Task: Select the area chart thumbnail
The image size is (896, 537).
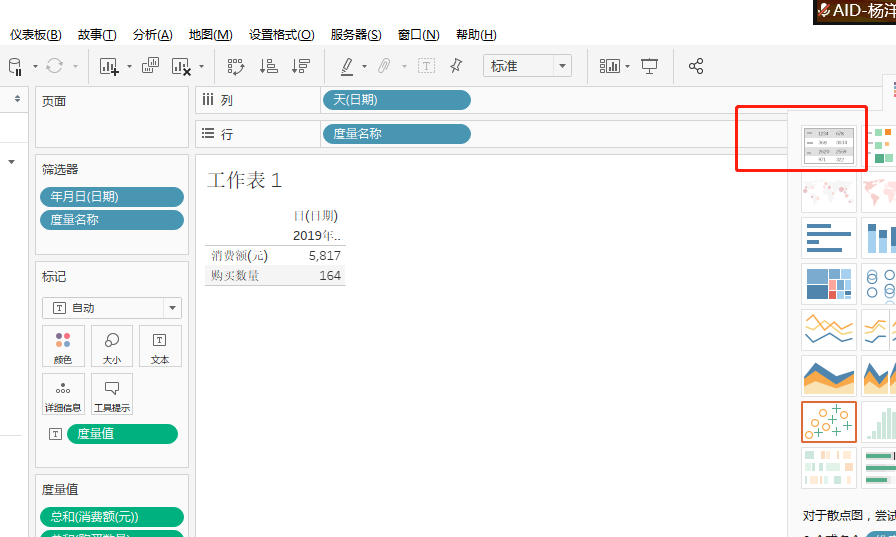Action: click(829, 376)
